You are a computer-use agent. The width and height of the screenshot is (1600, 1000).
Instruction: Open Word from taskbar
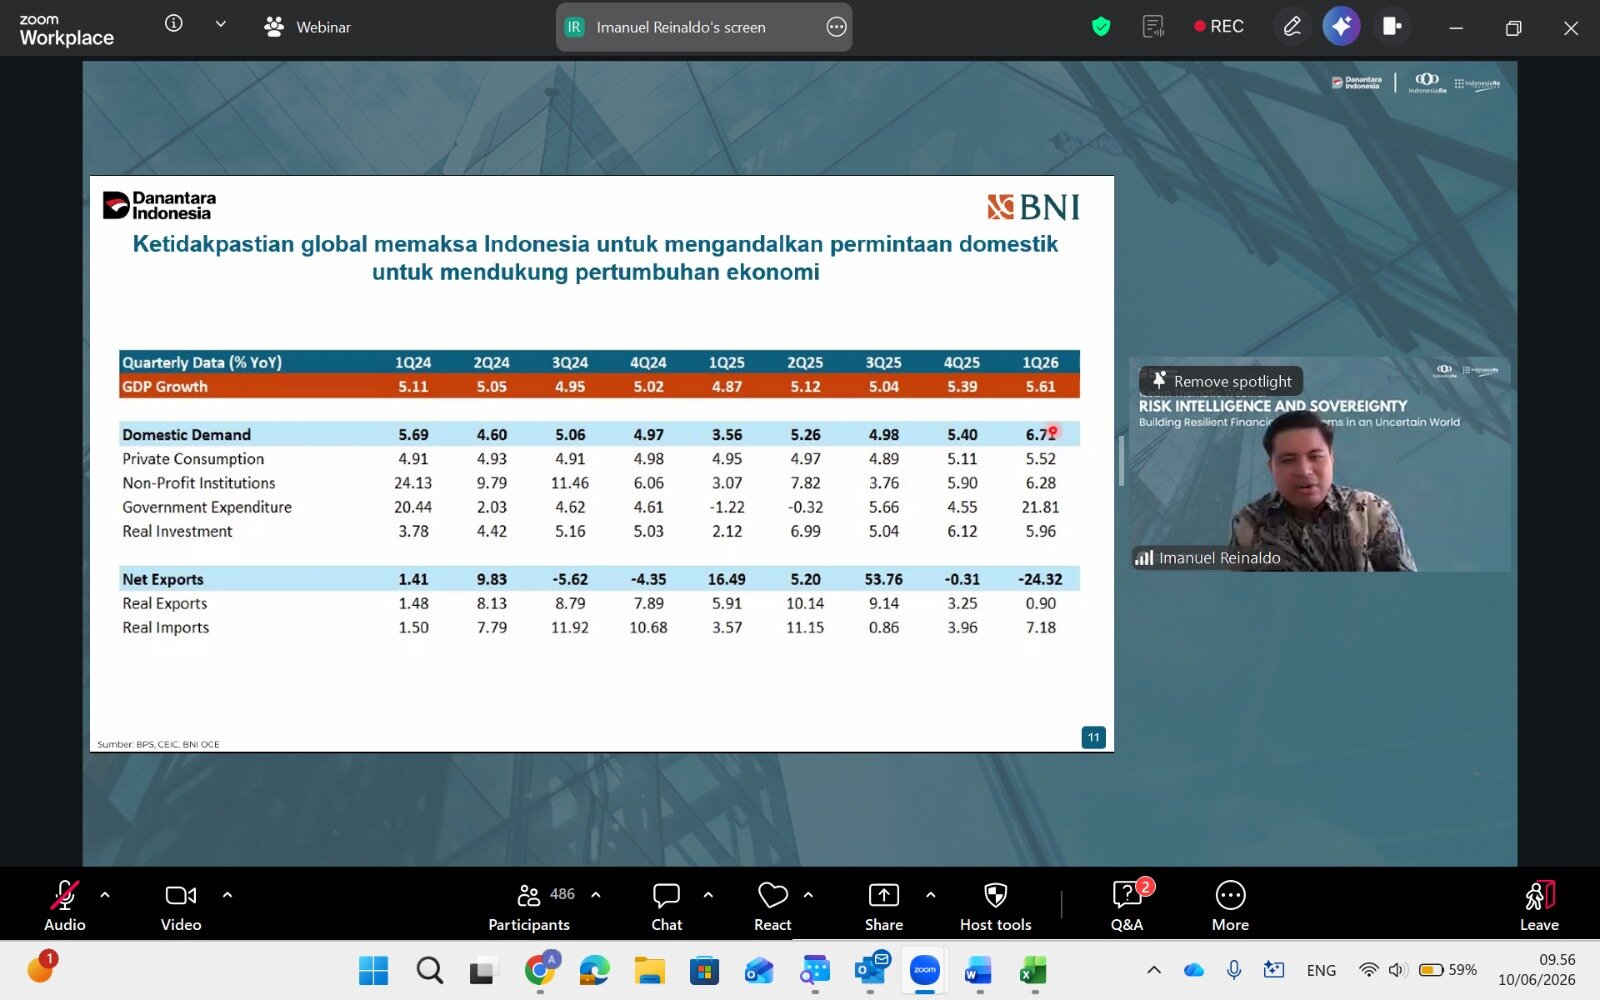pos(978,970)
